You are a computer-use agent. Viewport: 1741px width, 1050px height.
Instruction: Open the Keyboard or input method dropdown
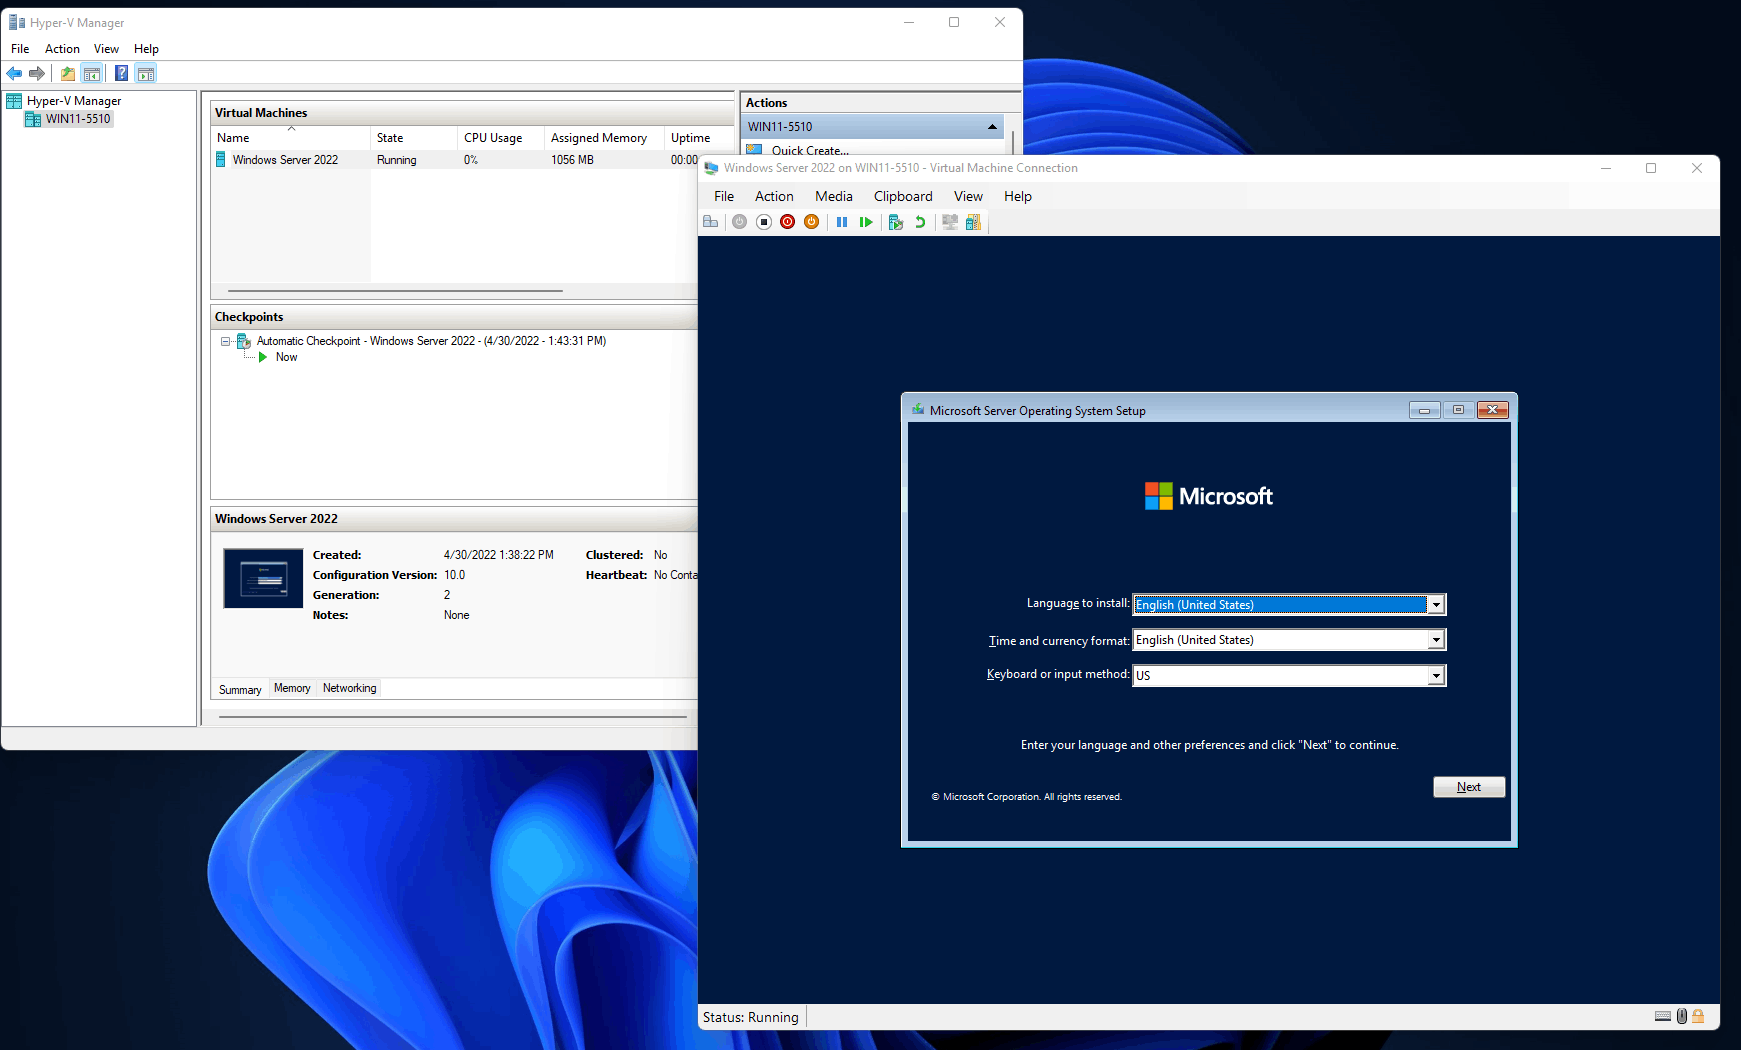(x=1436, y=675)
